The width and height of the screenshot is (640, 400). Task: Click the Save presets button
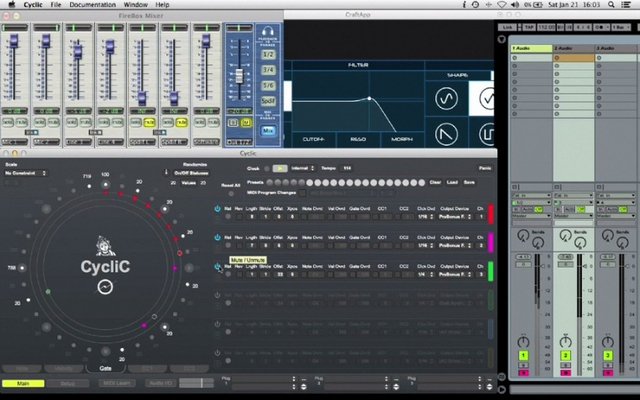(x=469, y=182)
